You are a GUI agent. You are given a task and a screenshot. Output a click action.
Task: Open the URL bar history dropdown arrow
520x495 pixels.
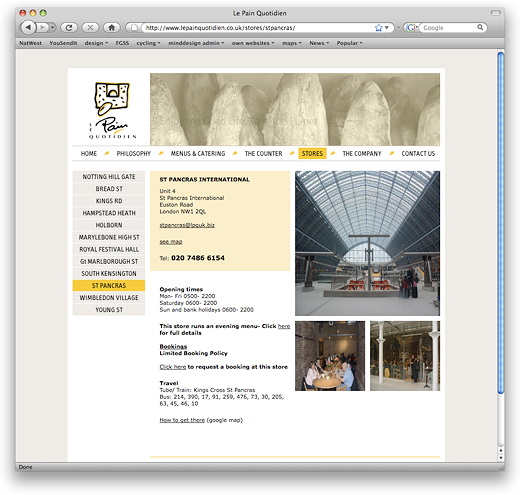coord(387,28)
